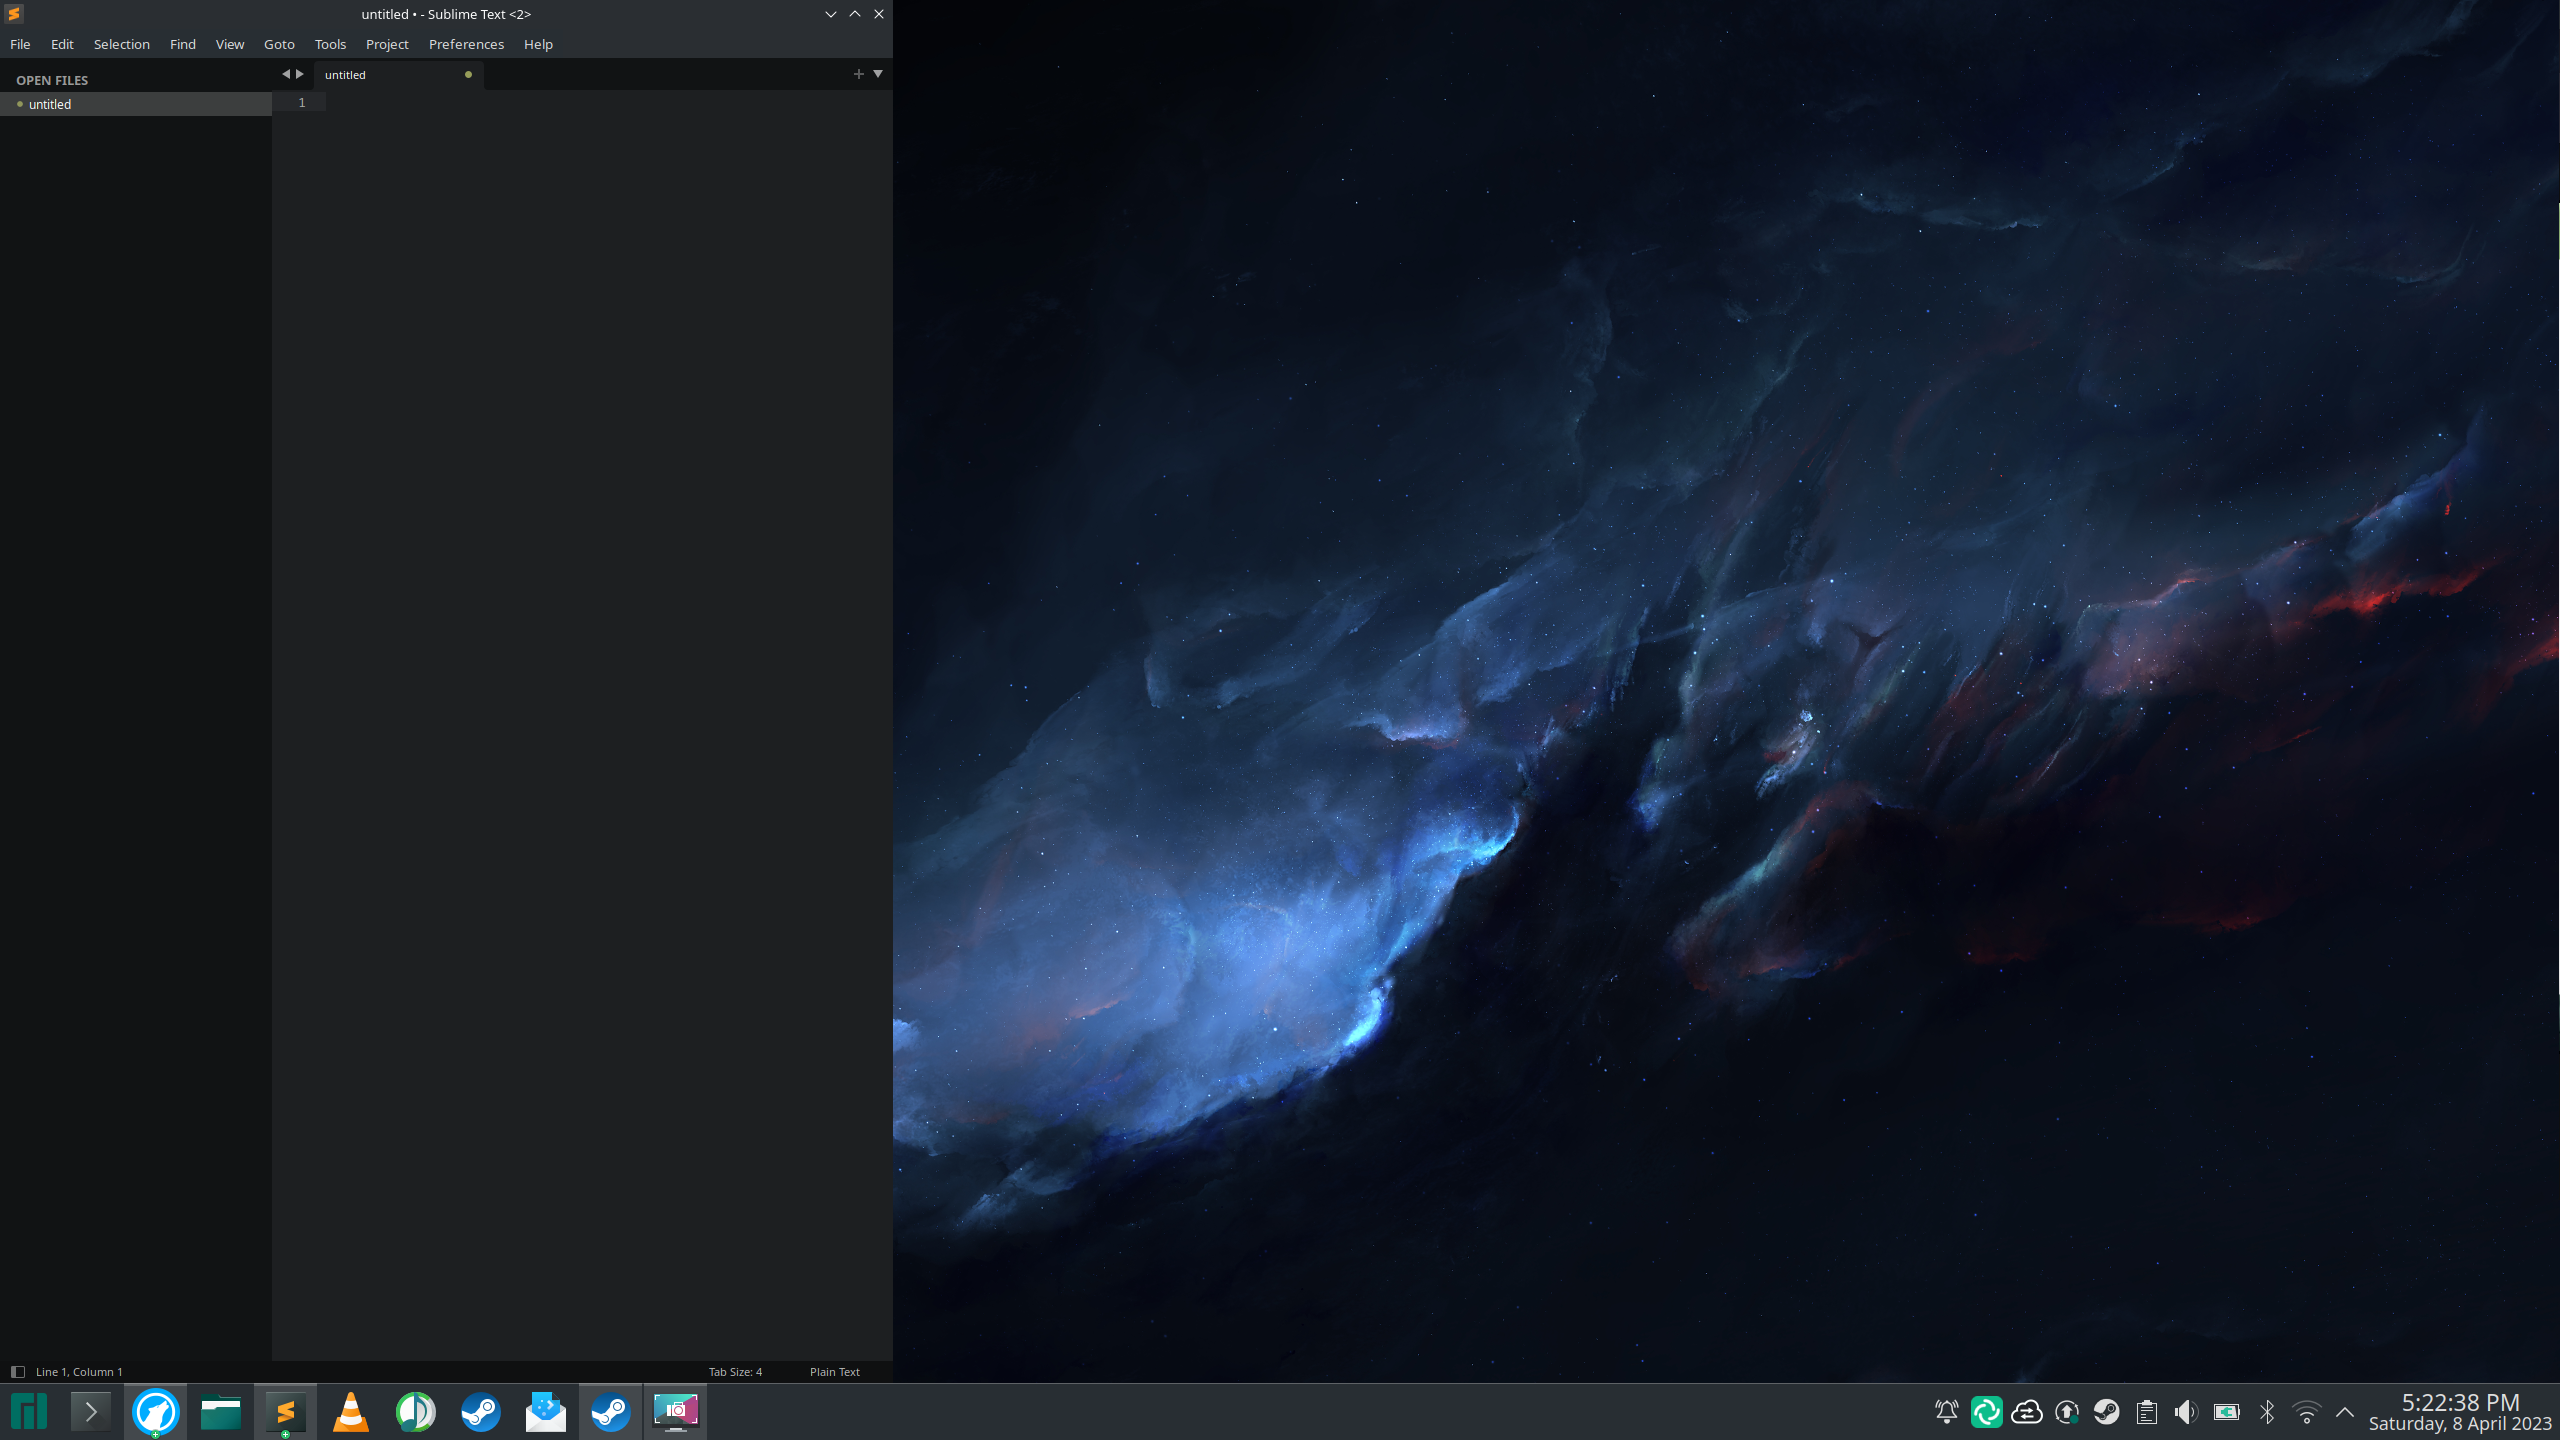Select untitled in the Open Files sidebar
Image resolution: width=2560 pixels, height=1440 pixels.
(136, 104)
